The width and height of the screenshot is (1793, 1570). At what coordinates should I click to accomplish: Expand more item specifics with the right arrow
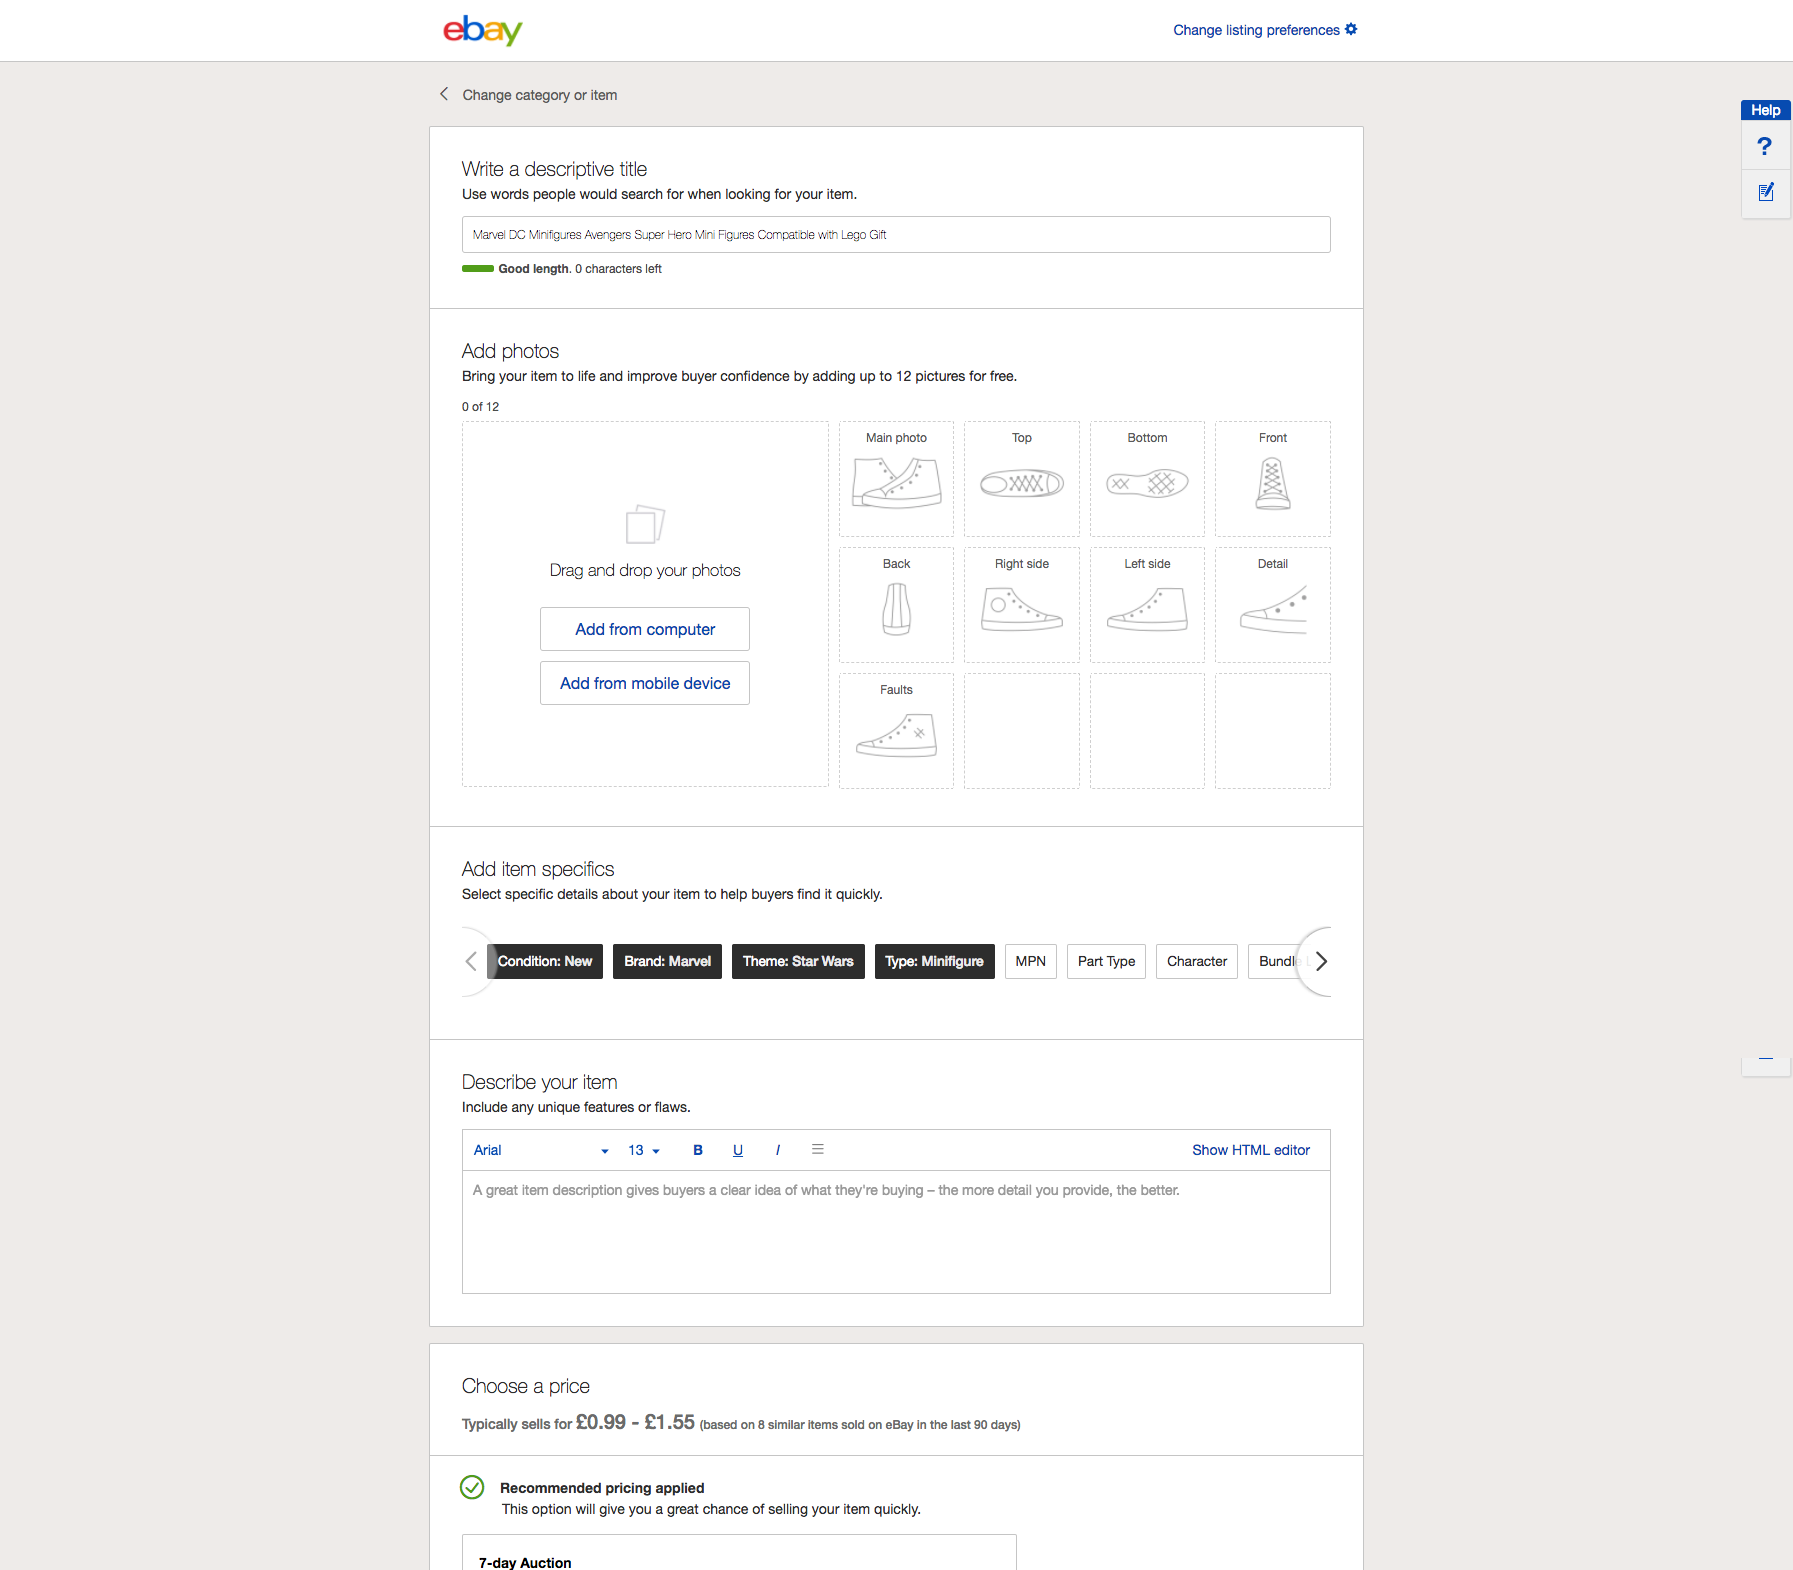(x=1321, y=961)
